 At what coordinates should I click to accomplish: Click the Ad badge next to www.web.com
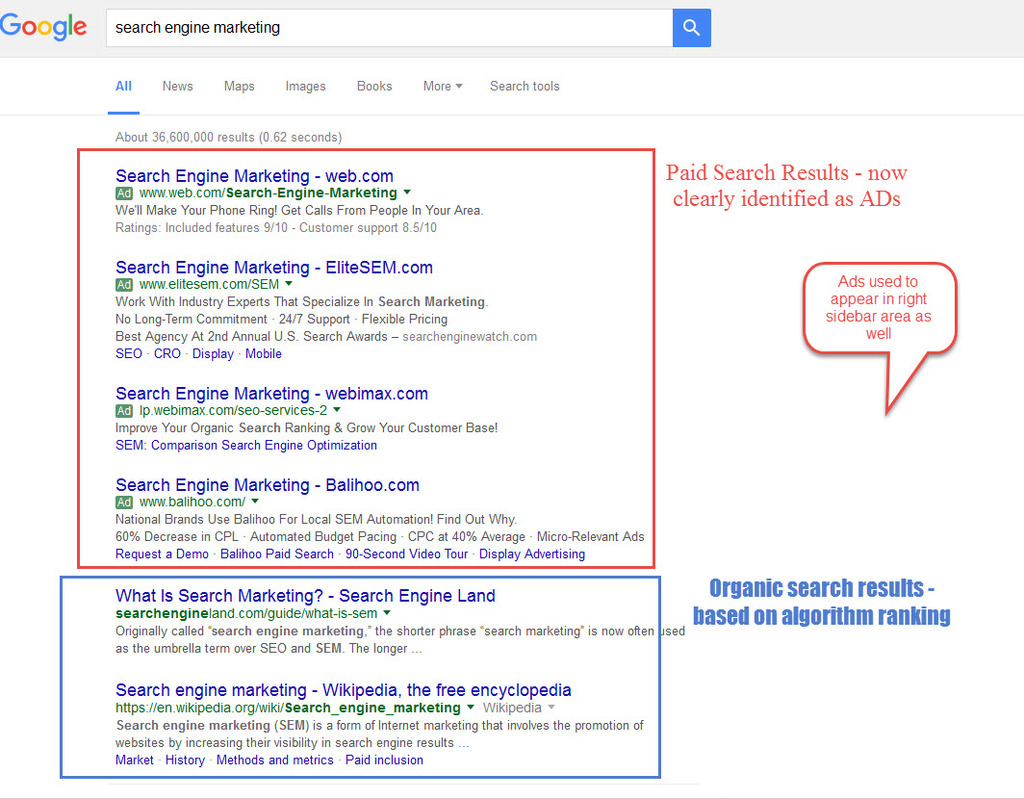(124, 193)
